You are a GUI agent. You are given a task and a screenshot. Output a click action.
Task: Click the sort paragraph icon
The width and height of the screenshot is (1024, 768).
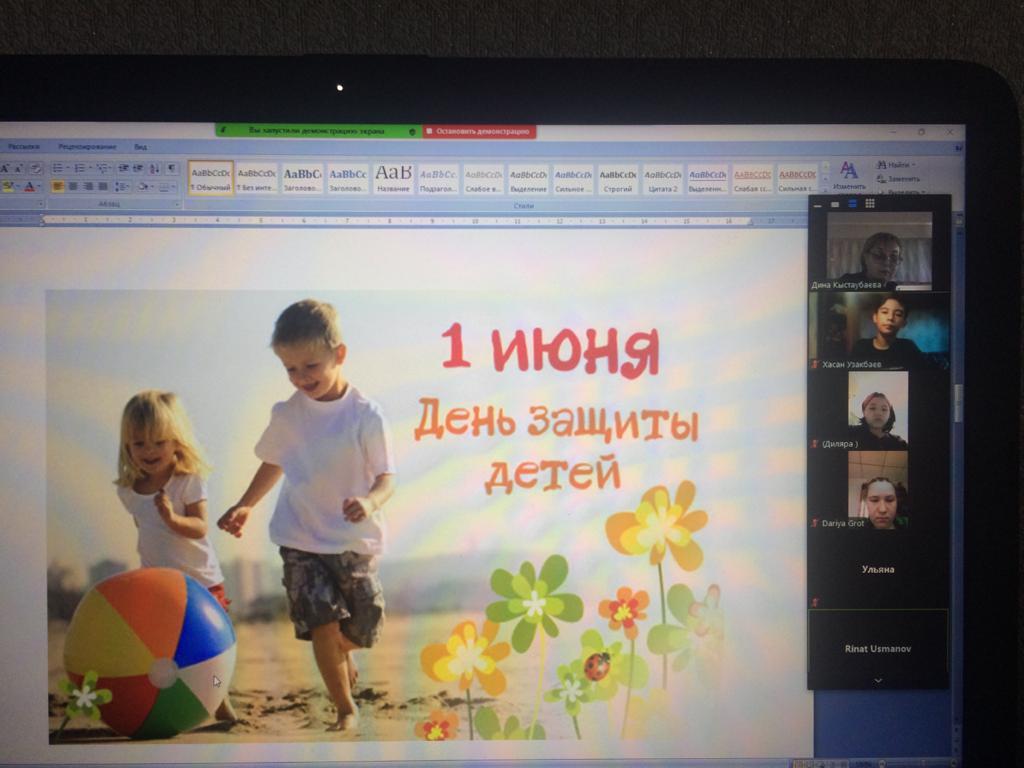click(153, 168)
